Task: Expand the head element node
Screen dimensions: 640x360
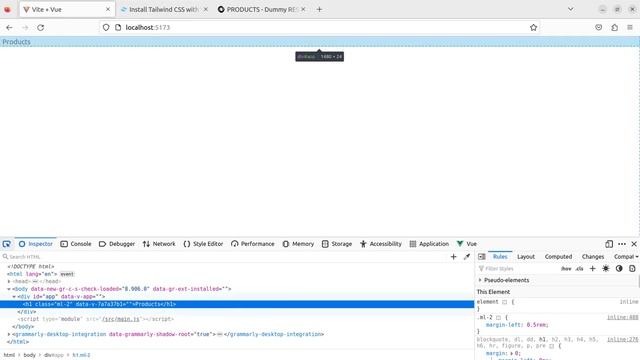Action: tap(9, 282)
